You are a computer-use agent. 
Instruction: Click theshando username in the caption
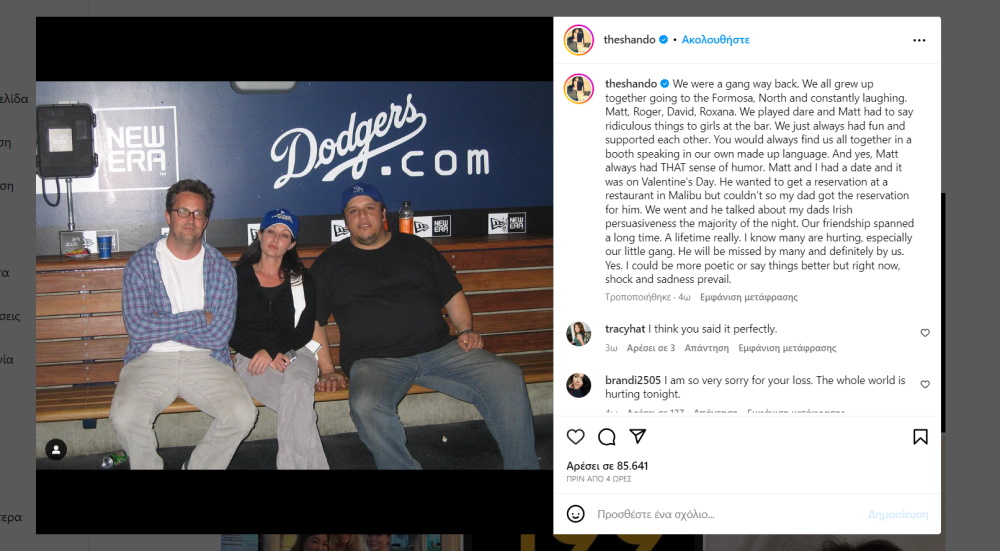pyautogui.click(x=631, y=84)
